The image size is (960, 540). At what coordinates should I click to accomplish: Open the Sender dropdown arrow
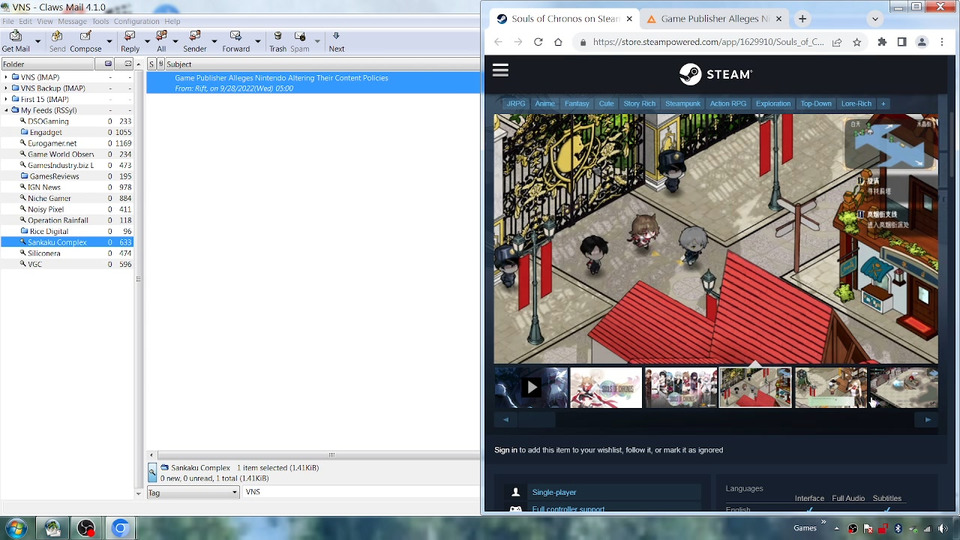pos(214,42)
